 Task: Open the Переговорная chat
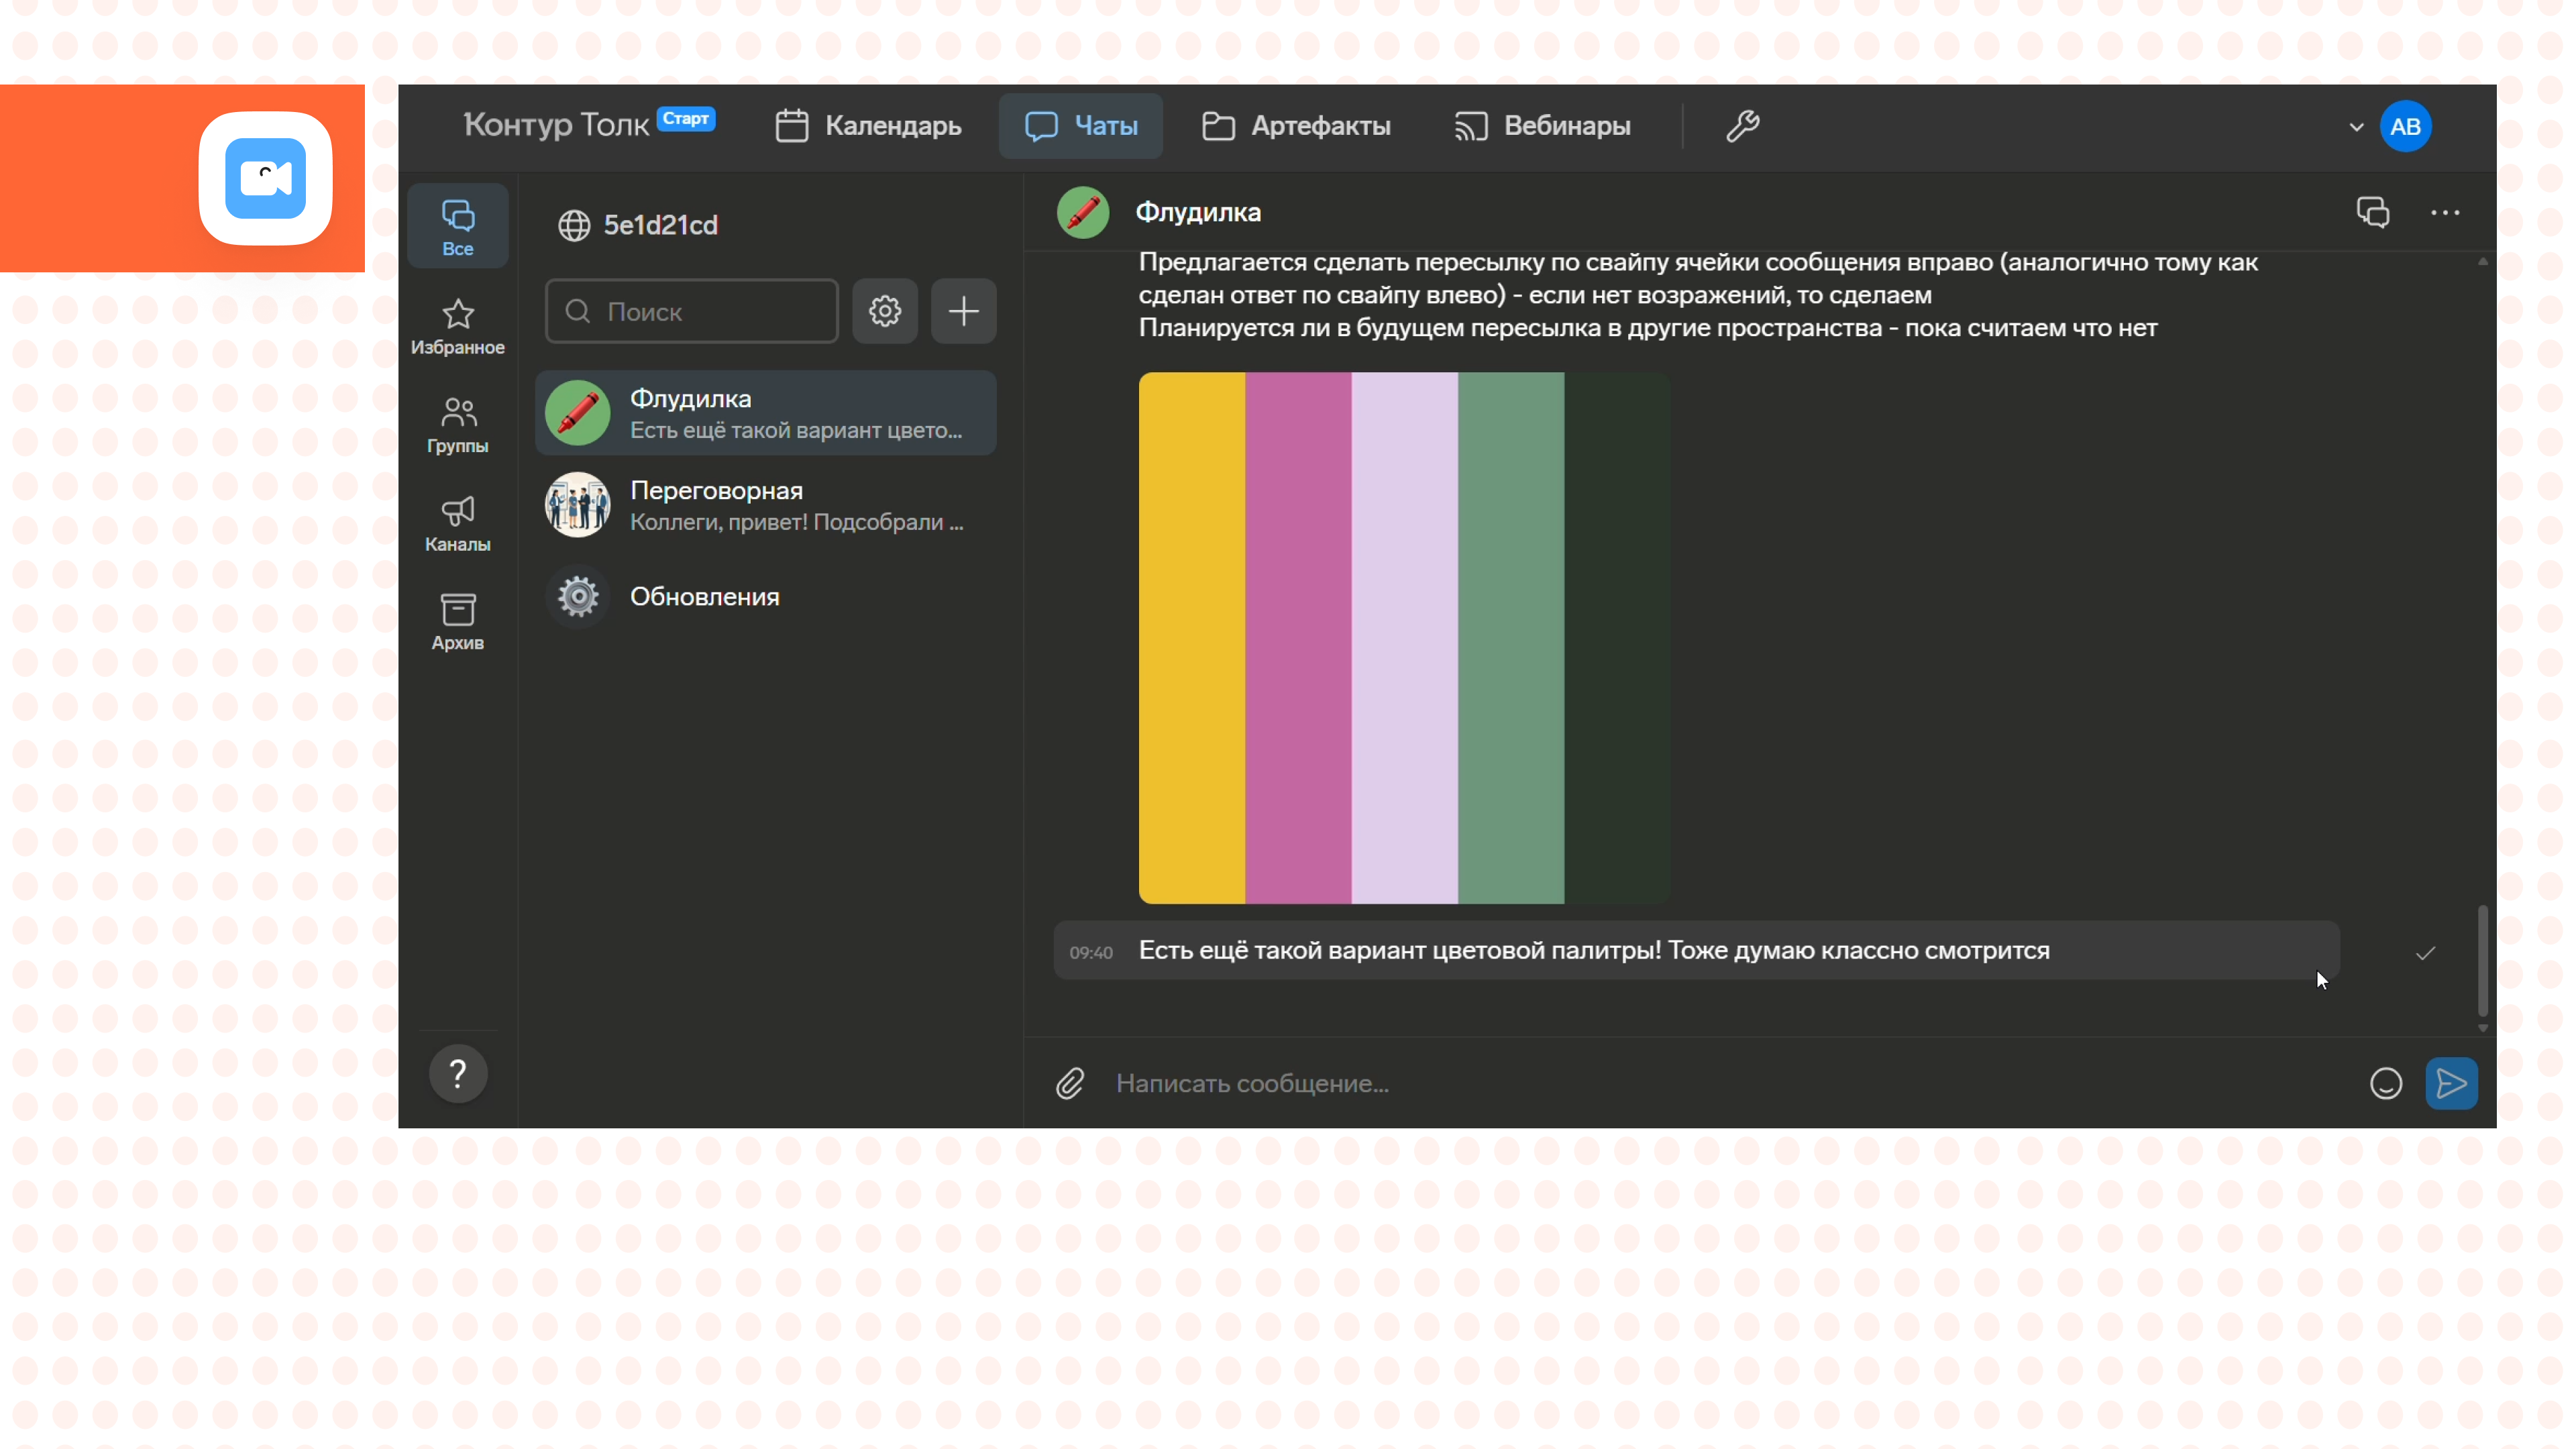[765, 505]
